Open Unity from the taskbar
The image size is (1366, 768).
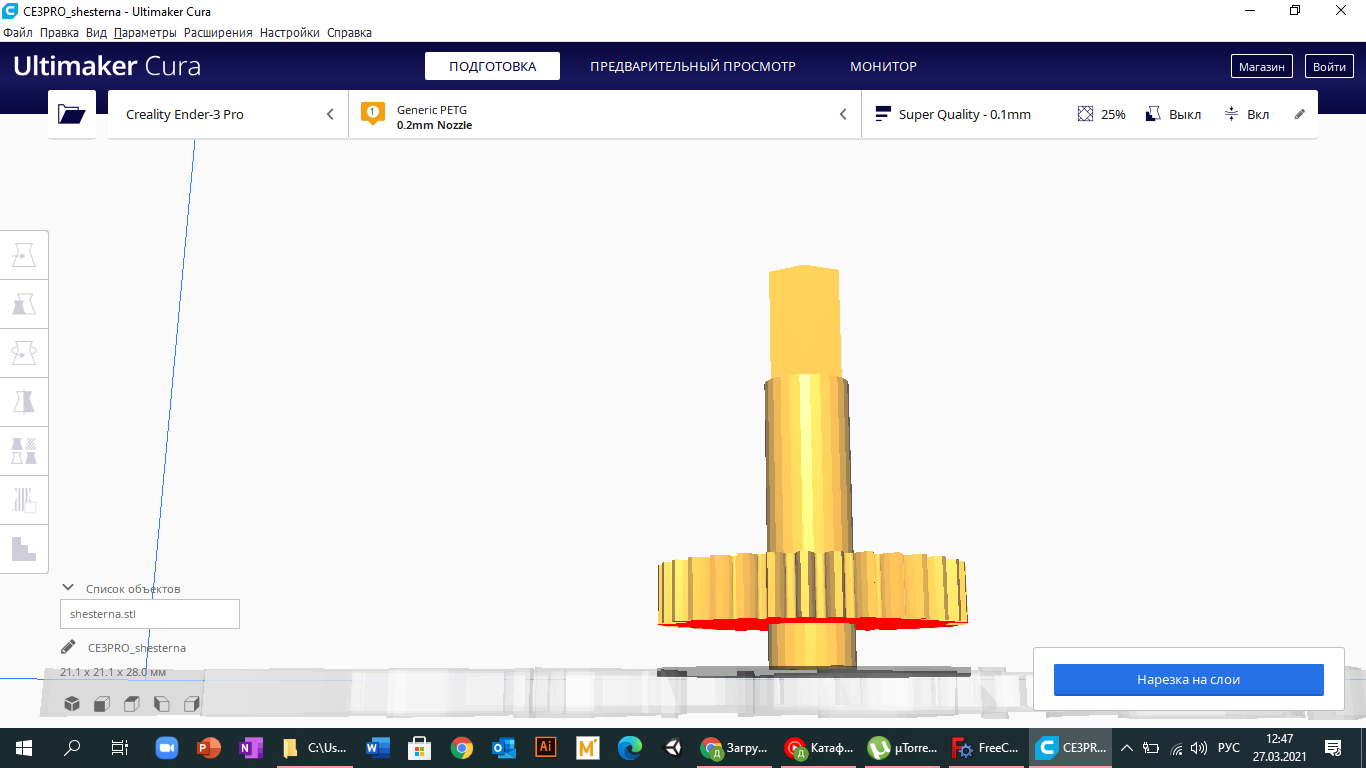[x=672, y=747]
